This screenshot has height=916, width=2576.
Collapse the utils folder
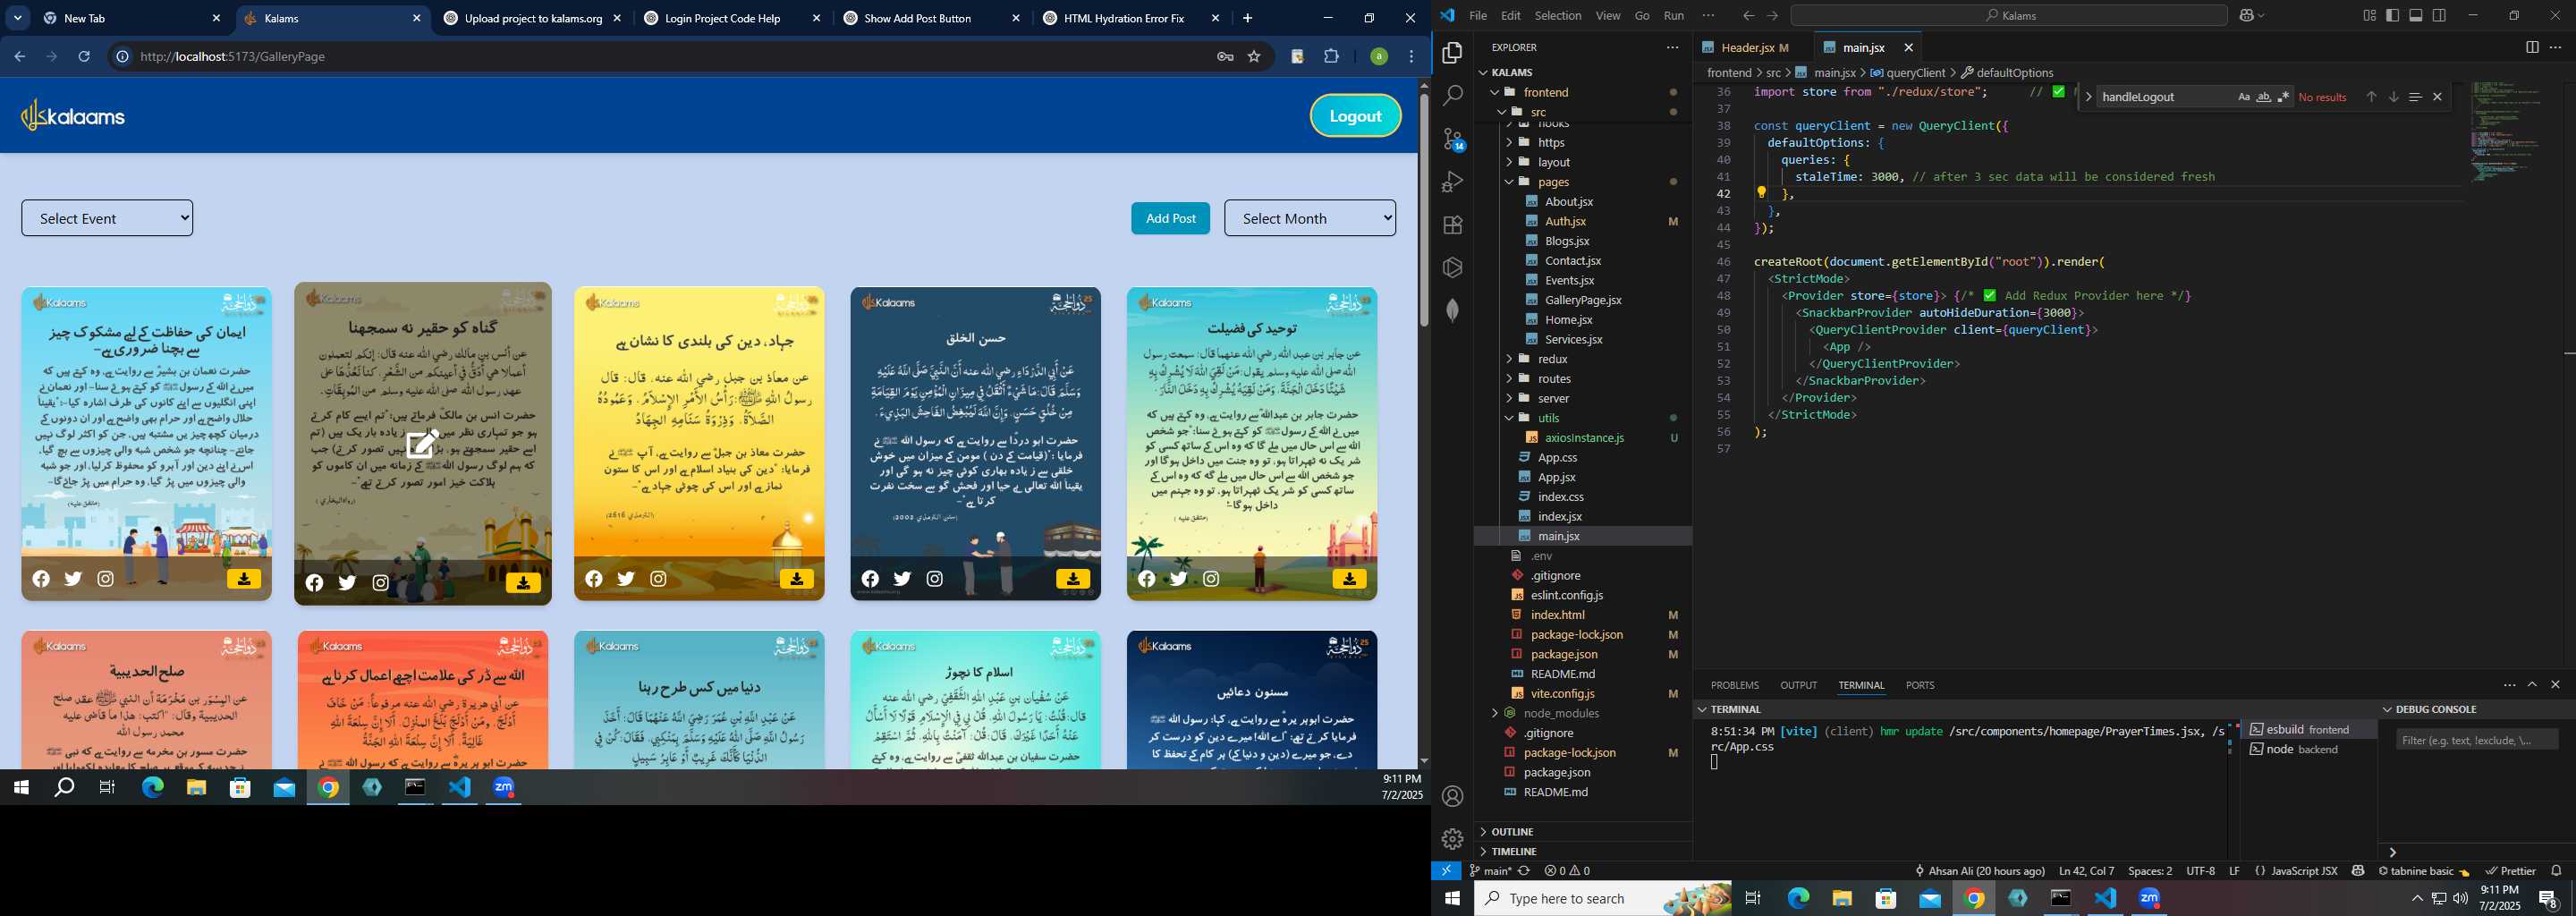(x=1509, y=418)
